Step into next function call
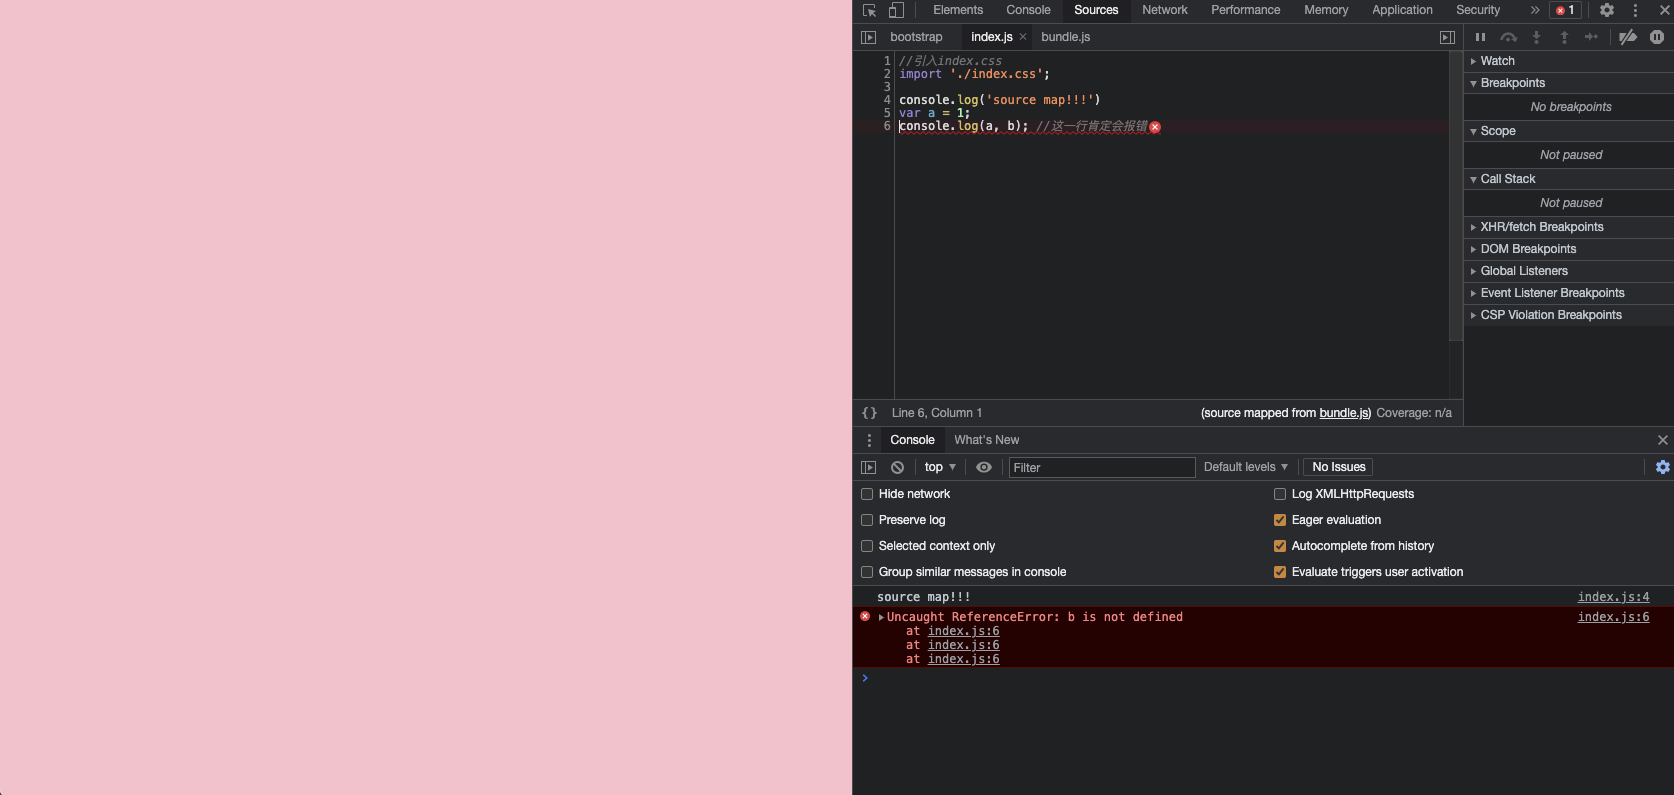 click(1536, 37)
